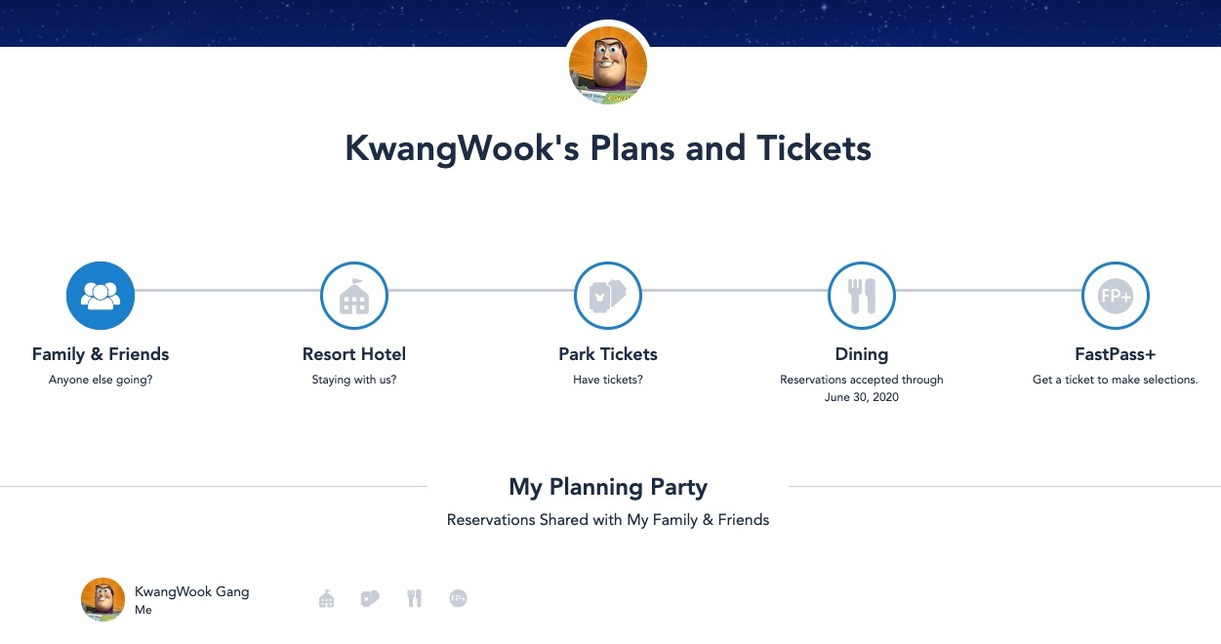Click small dining icon in party row
This screenshot has width=1221, height=644.
414,599
